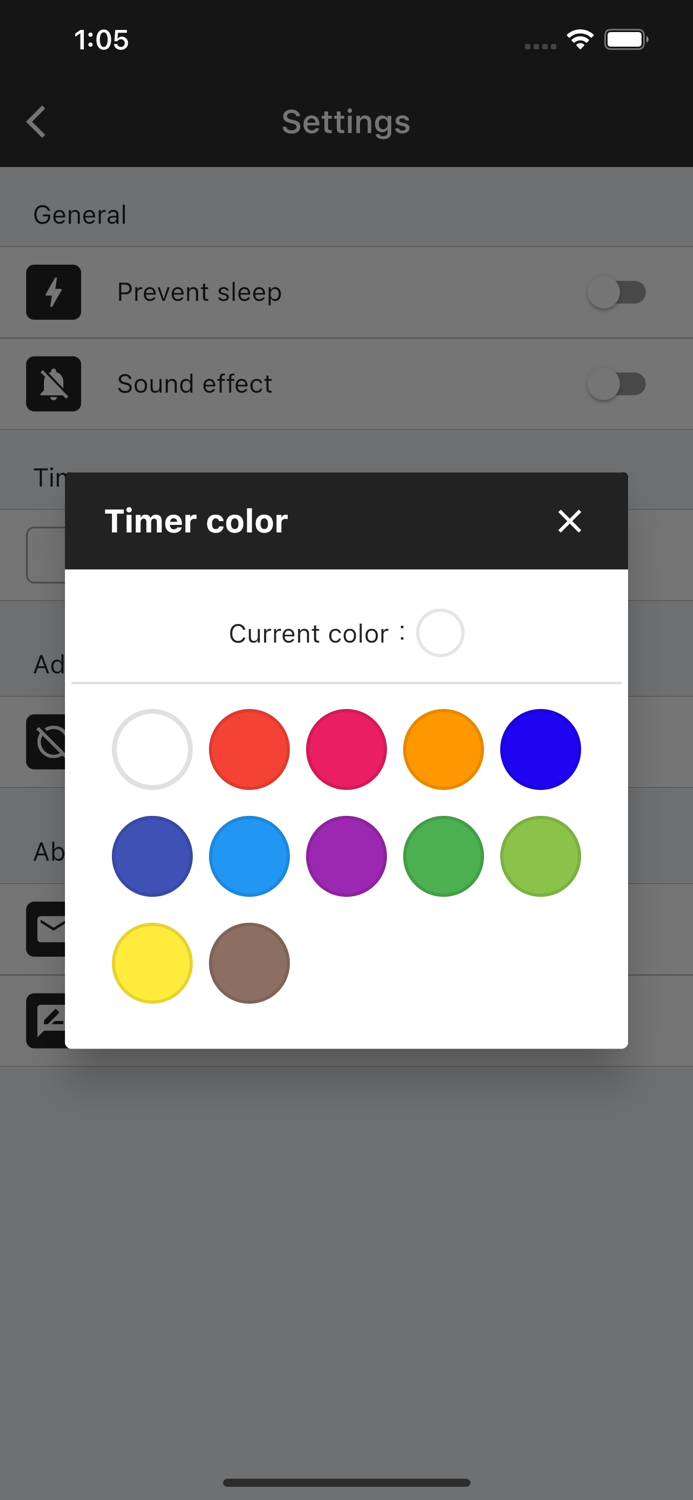Click the lightning bolt Prevent sleep icon

53,292
